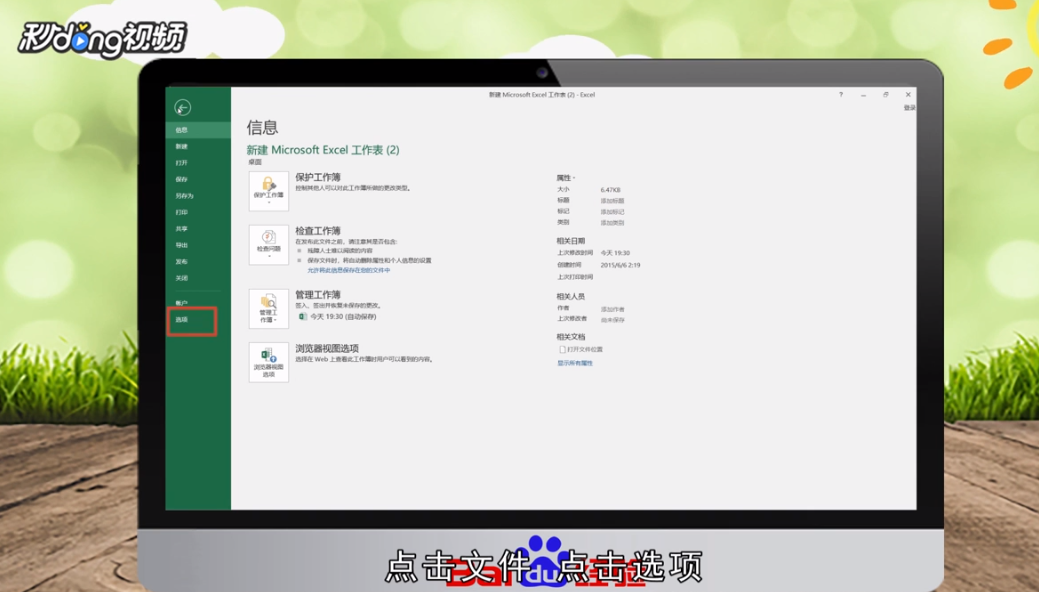This screenshot has height=592, width=1039.
Task: Click the 打开文件位置 link
Action: point(584,349)
